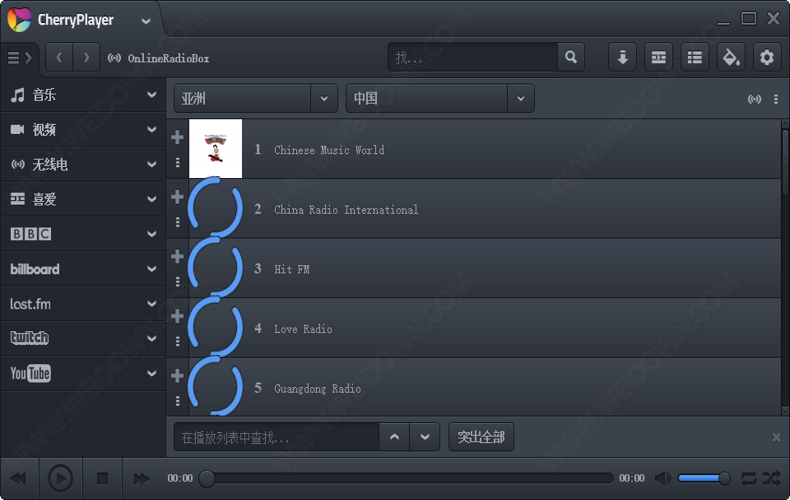Open the 中国 country dropdown

click(x=439, y=98)
